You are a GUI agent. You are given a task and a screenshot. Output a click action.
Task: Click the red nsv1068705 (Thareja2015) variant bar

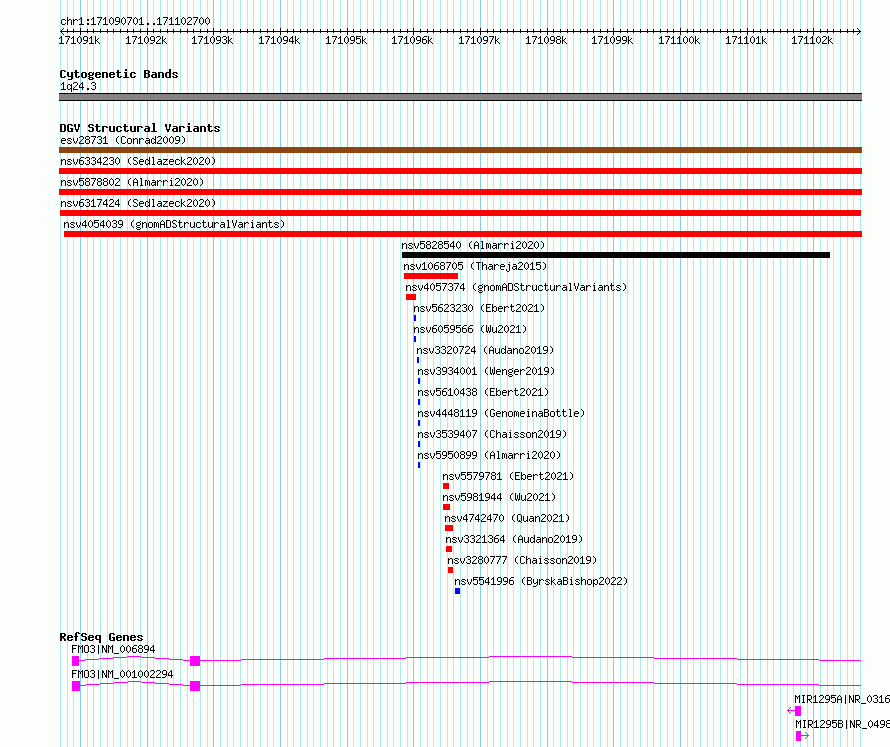pyautogui.click(x=431, y=276)
